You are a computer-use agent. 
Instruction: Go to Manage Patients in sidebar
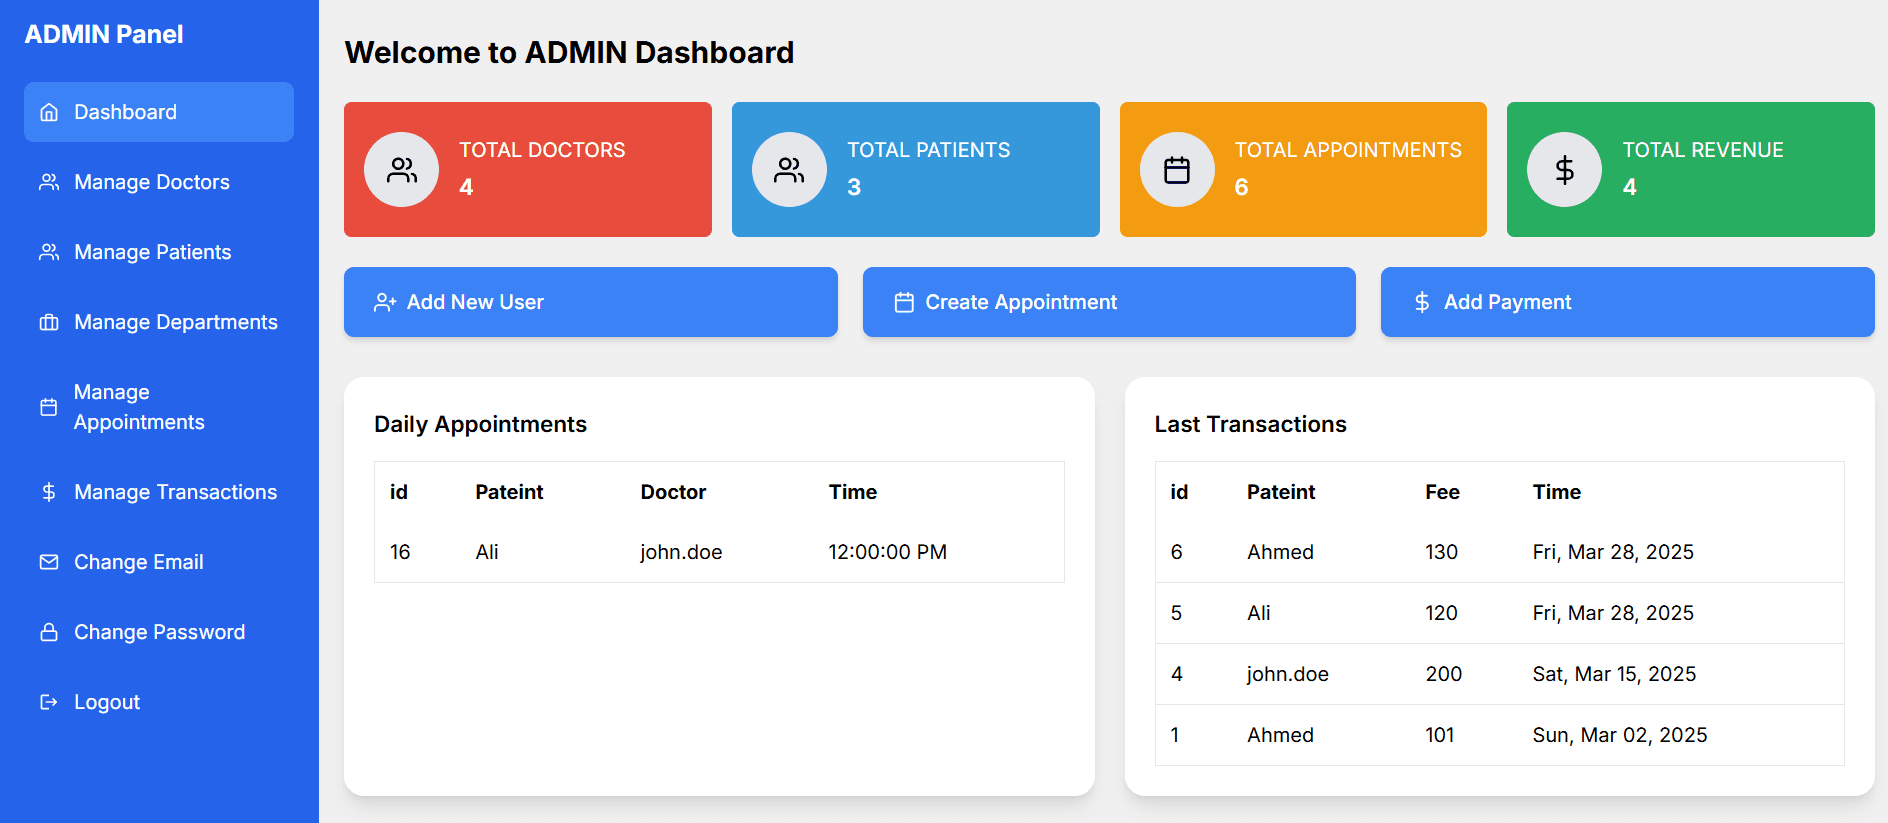tap(152, 252)
